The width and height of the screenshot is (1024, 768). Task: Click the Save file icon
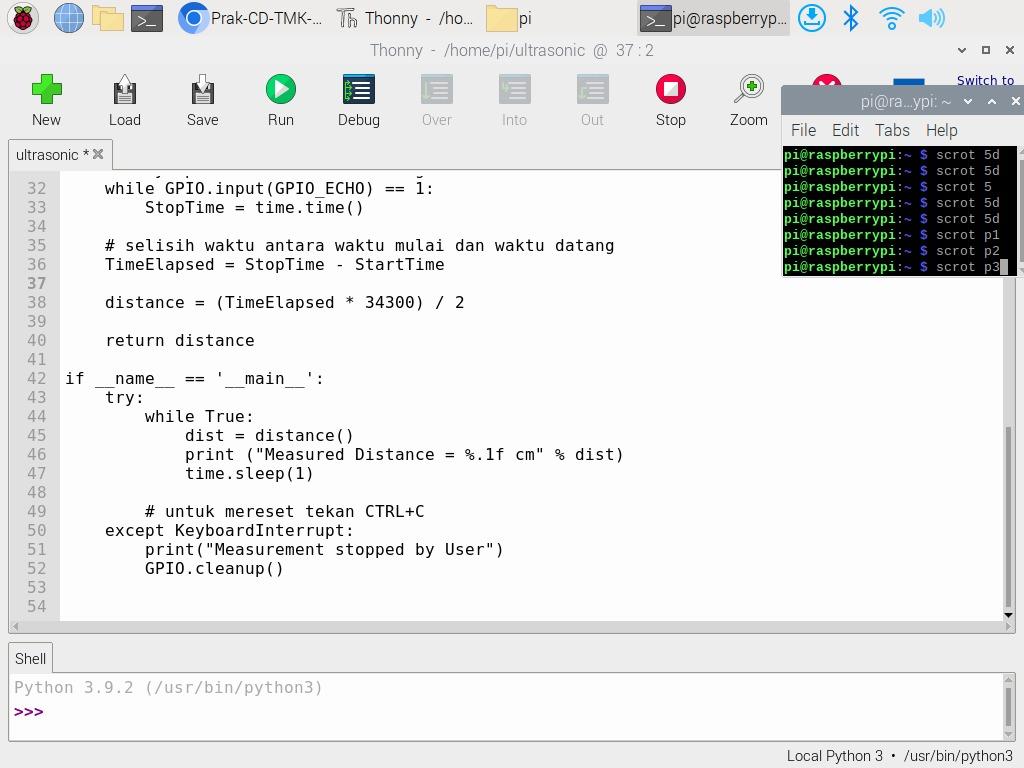point(202,89)
